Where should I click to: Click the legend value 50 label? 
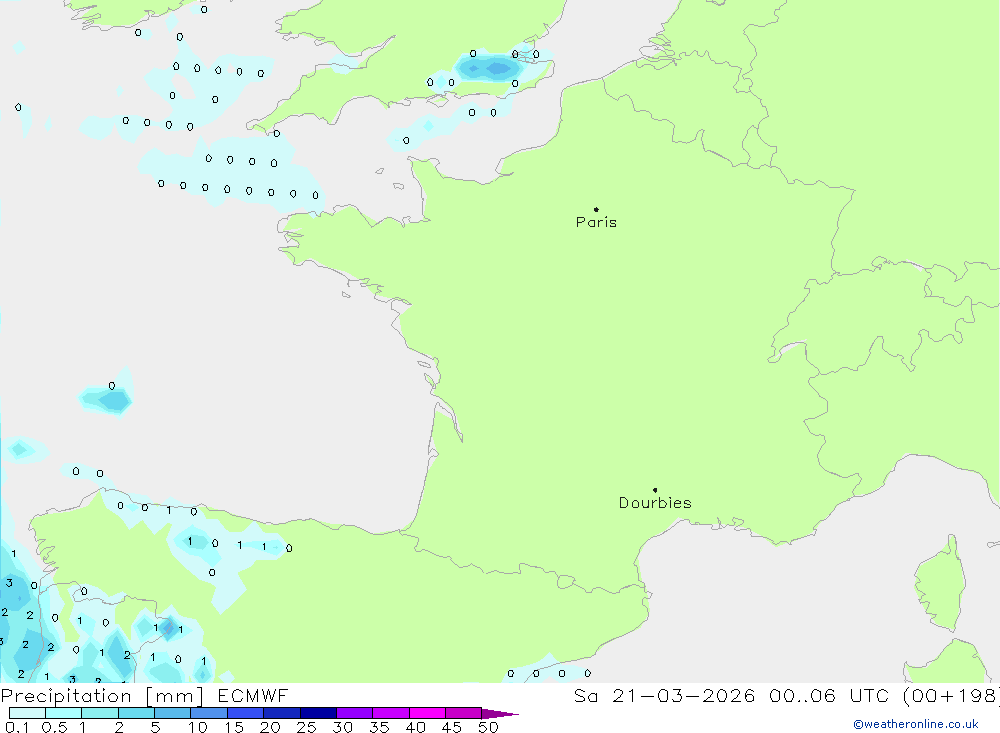point(488,727)
